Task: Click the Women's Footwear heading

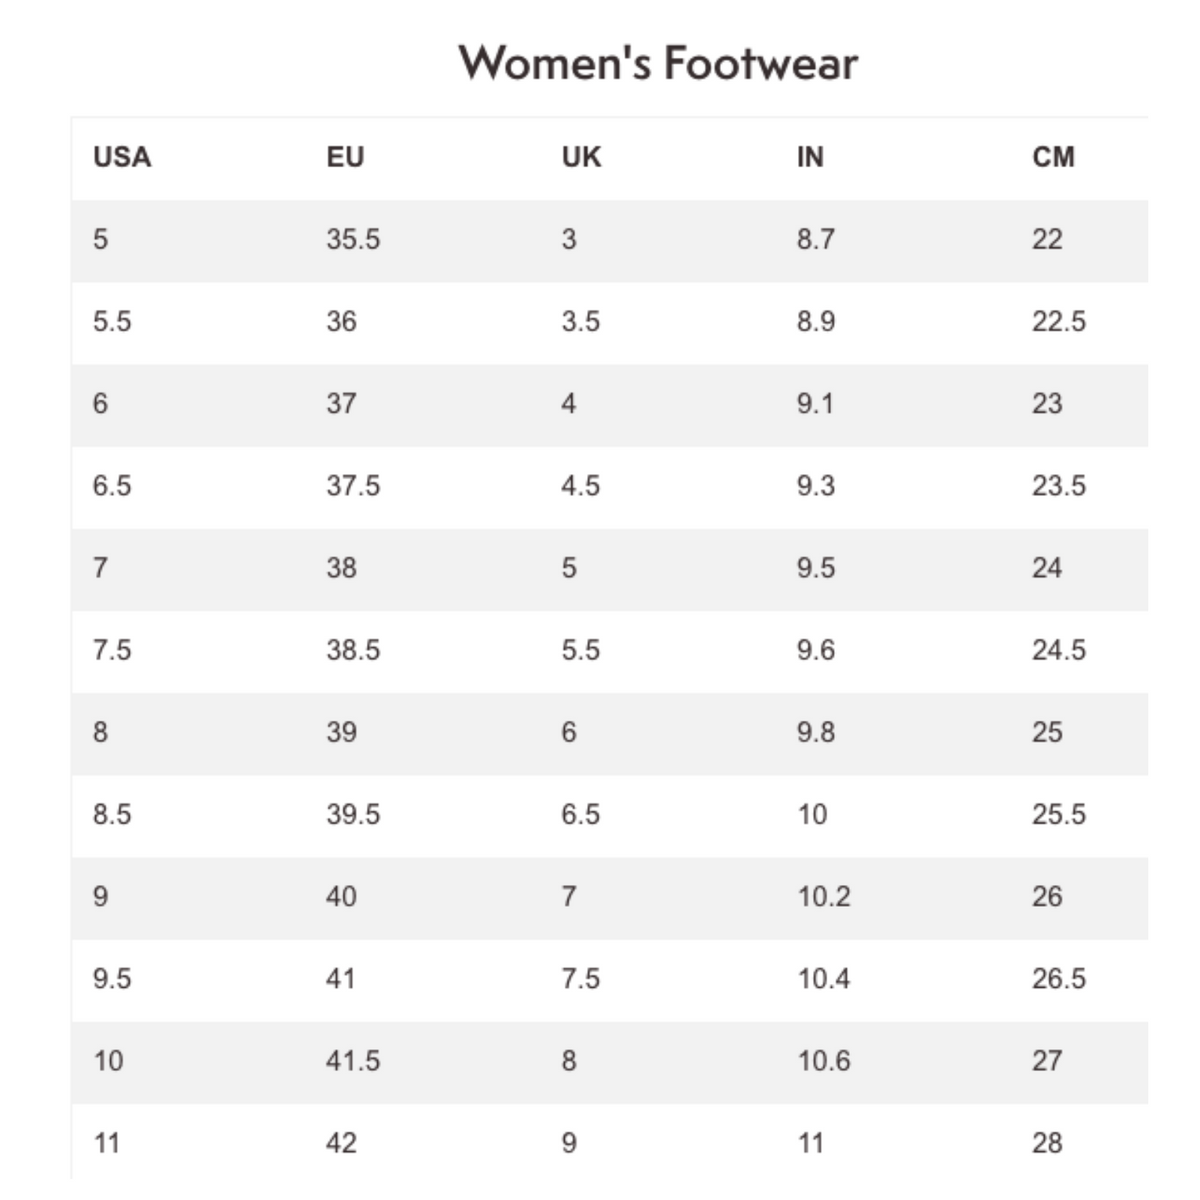Action: 658,63
